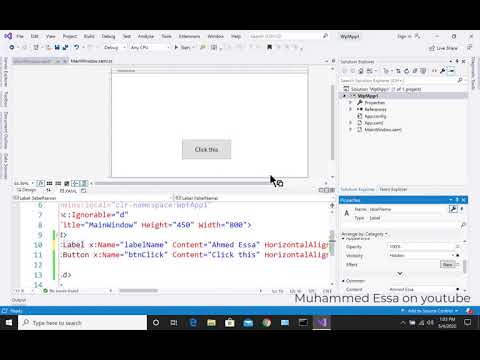Click the search icon in the Properties panel
This screenshot has width=480, height=360.
[x=462, y=226]
